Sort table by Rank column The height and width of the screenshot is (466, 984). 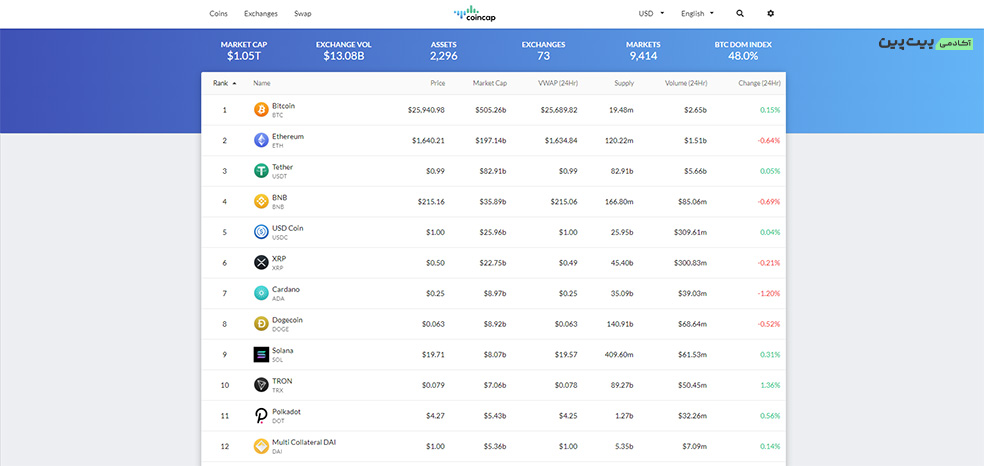click(x=225, y=83)
